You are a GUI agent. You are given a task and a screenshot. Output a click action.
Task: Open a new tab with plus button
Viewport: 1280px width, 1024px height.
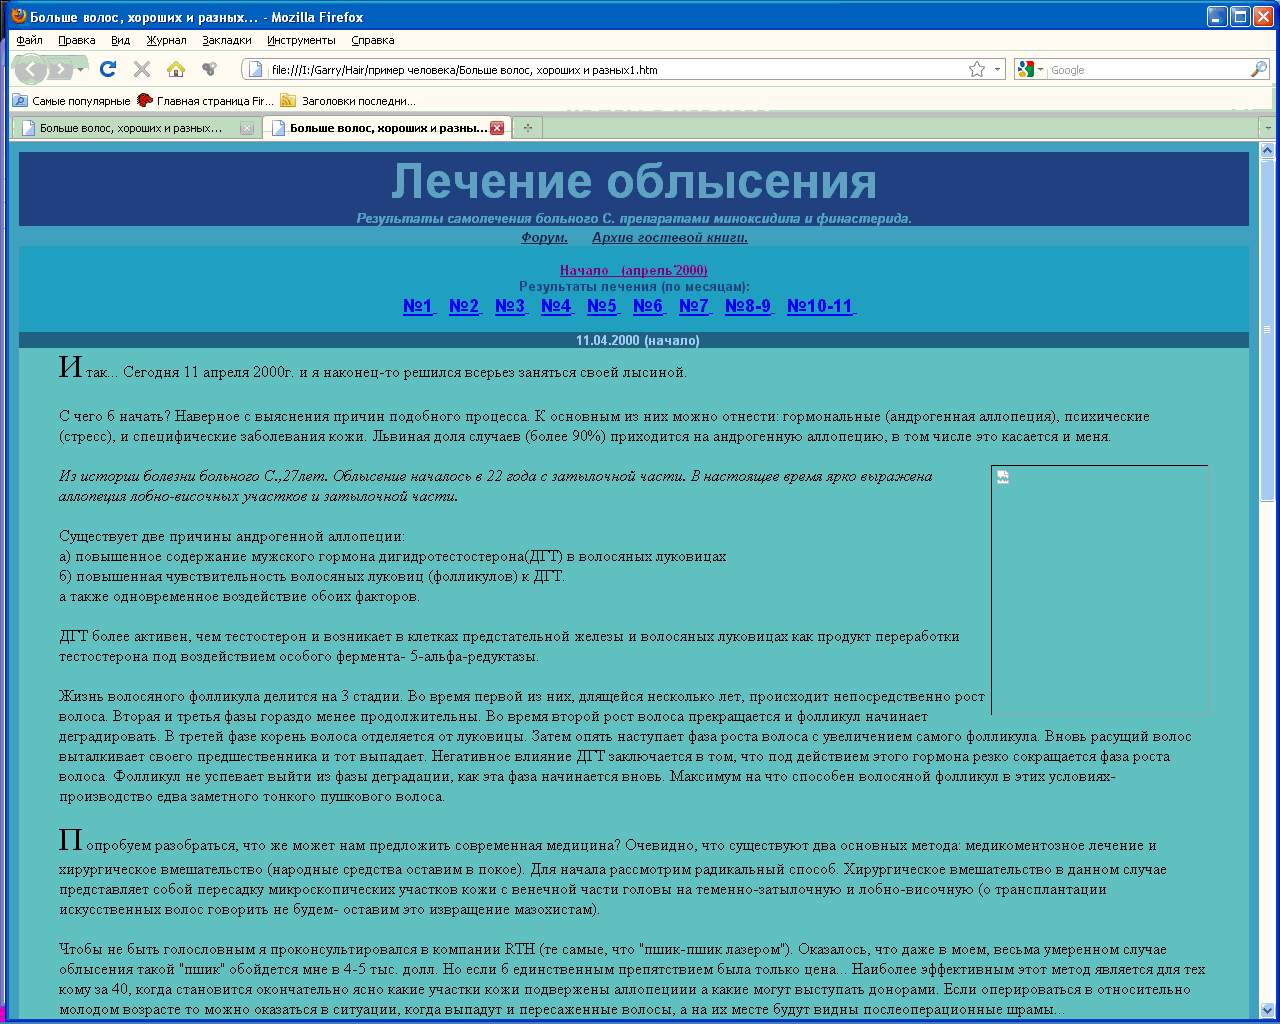tap(527, 127)
